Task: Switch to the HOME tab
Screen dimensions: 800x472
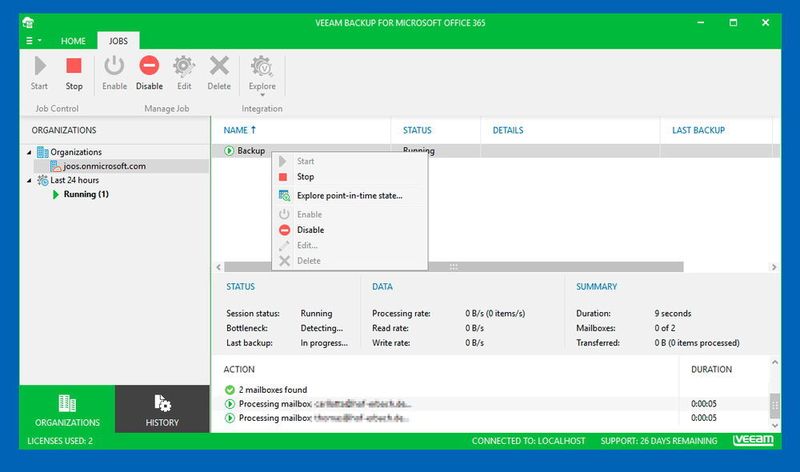Action: pyautogui.click(x=73, y=41)
